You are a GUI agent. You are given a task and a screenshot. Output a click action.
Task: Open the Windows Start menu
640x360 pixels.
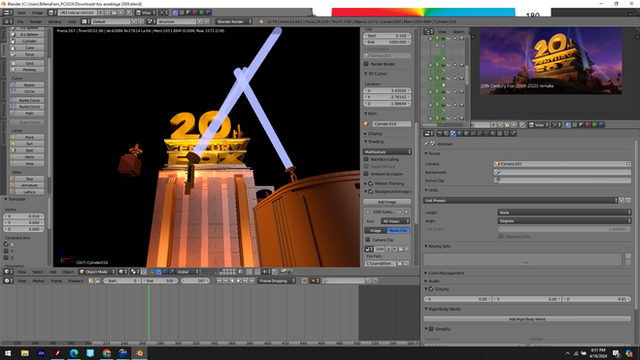8,353
